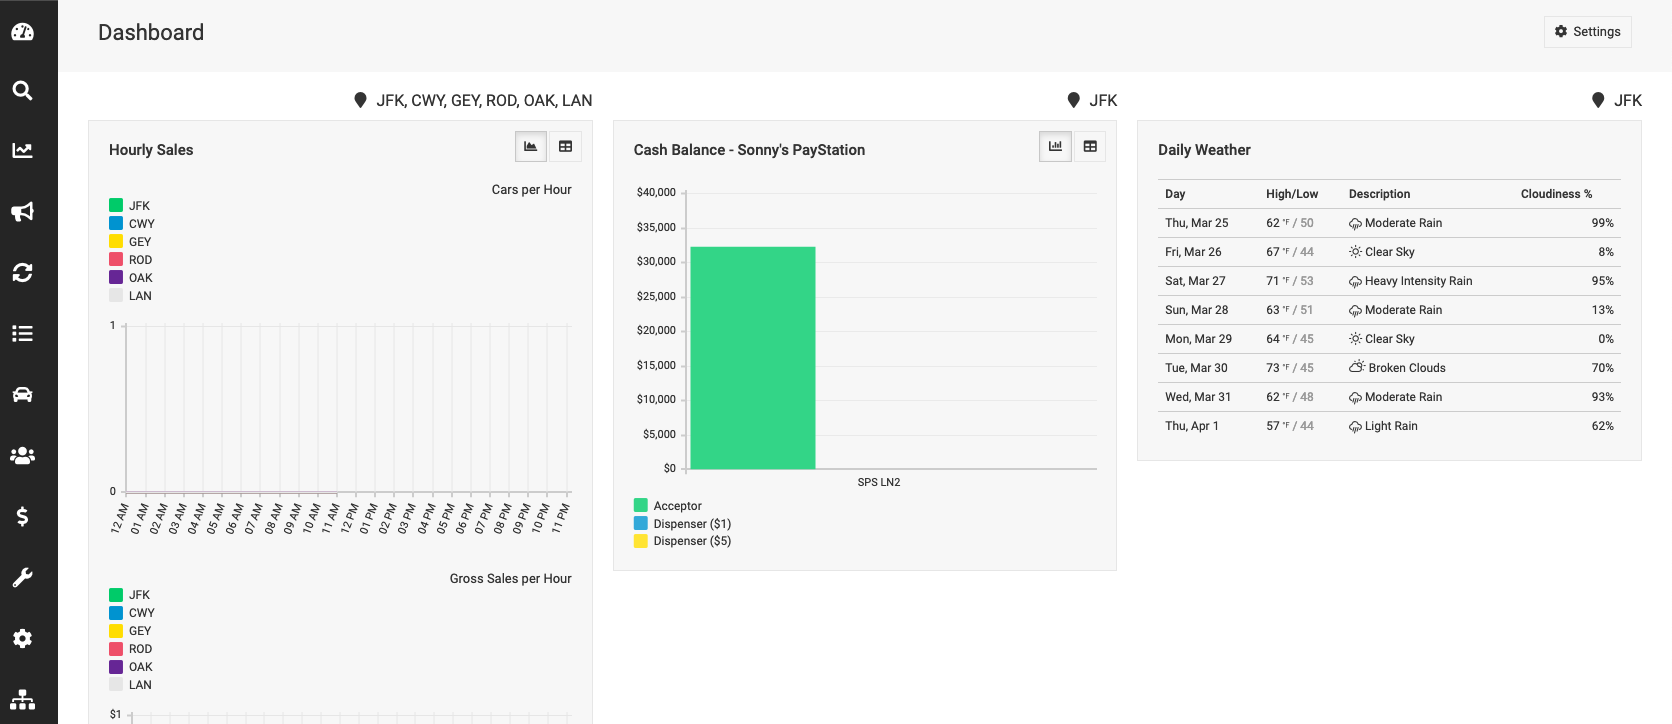Open the dashboard gauge icon in sidebar
This screenshot has width=1672, height=724.
[23, 32]
